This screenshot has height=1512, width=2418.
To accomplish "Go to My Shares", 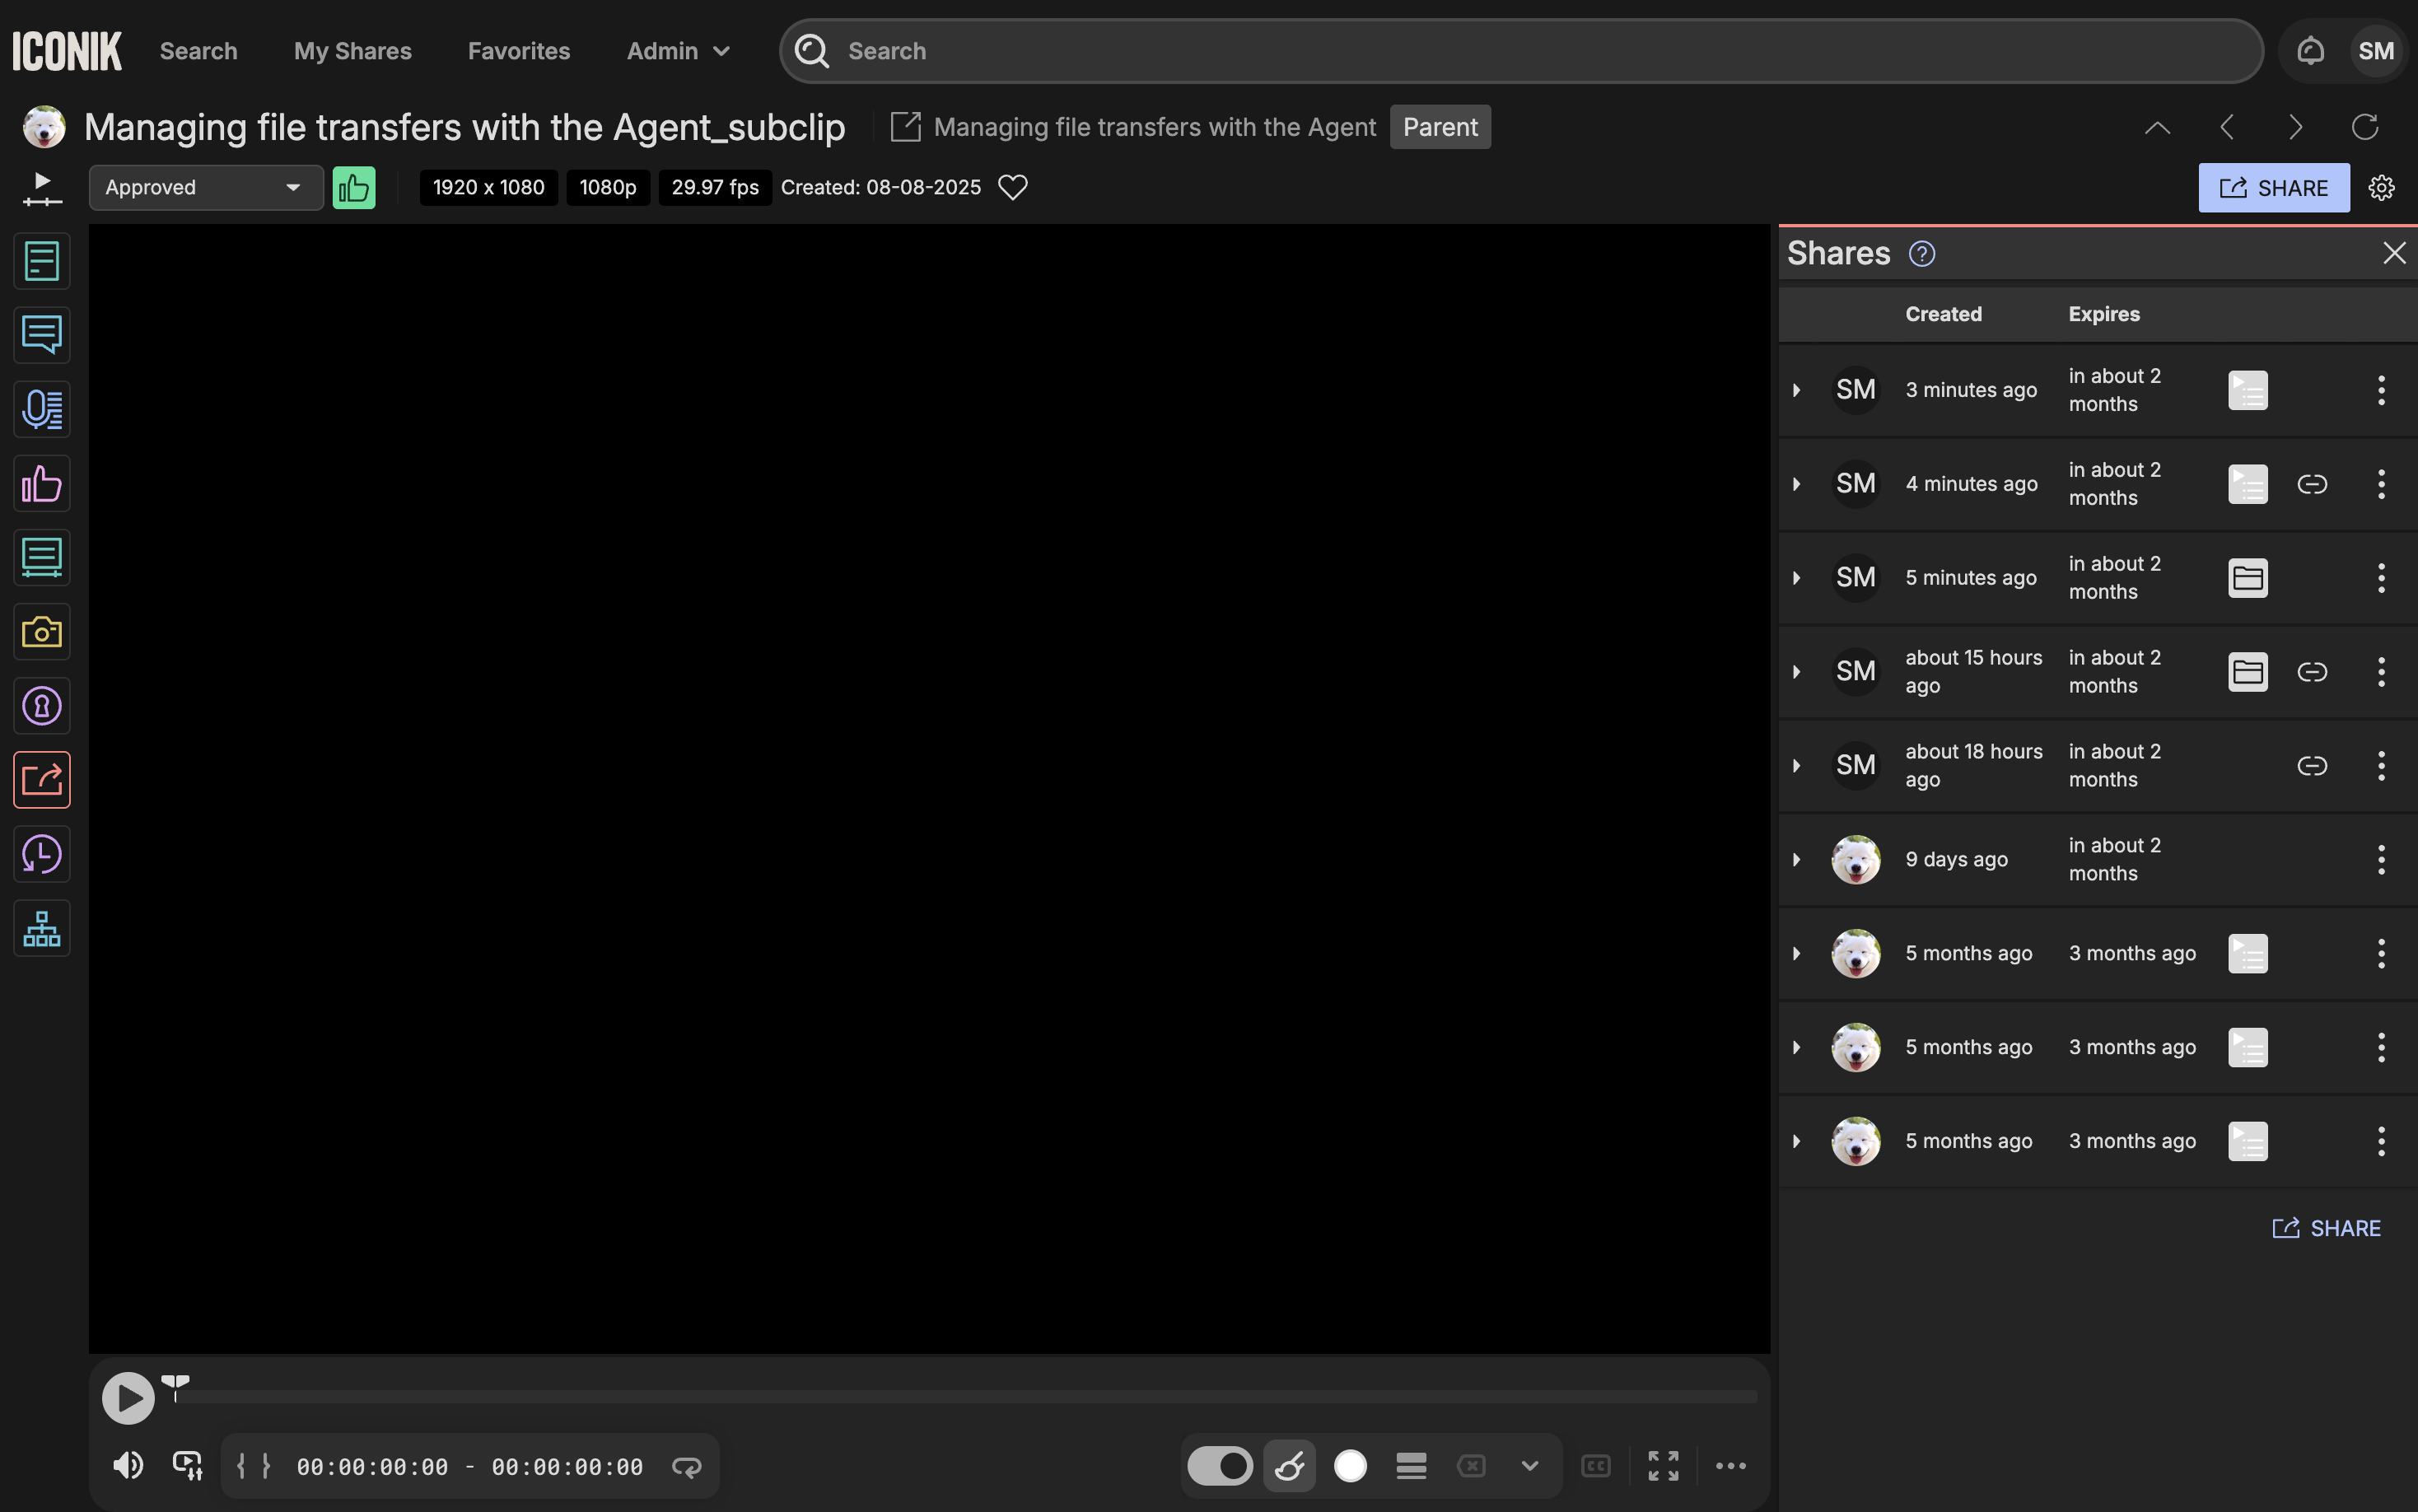I will pos(352,51).
